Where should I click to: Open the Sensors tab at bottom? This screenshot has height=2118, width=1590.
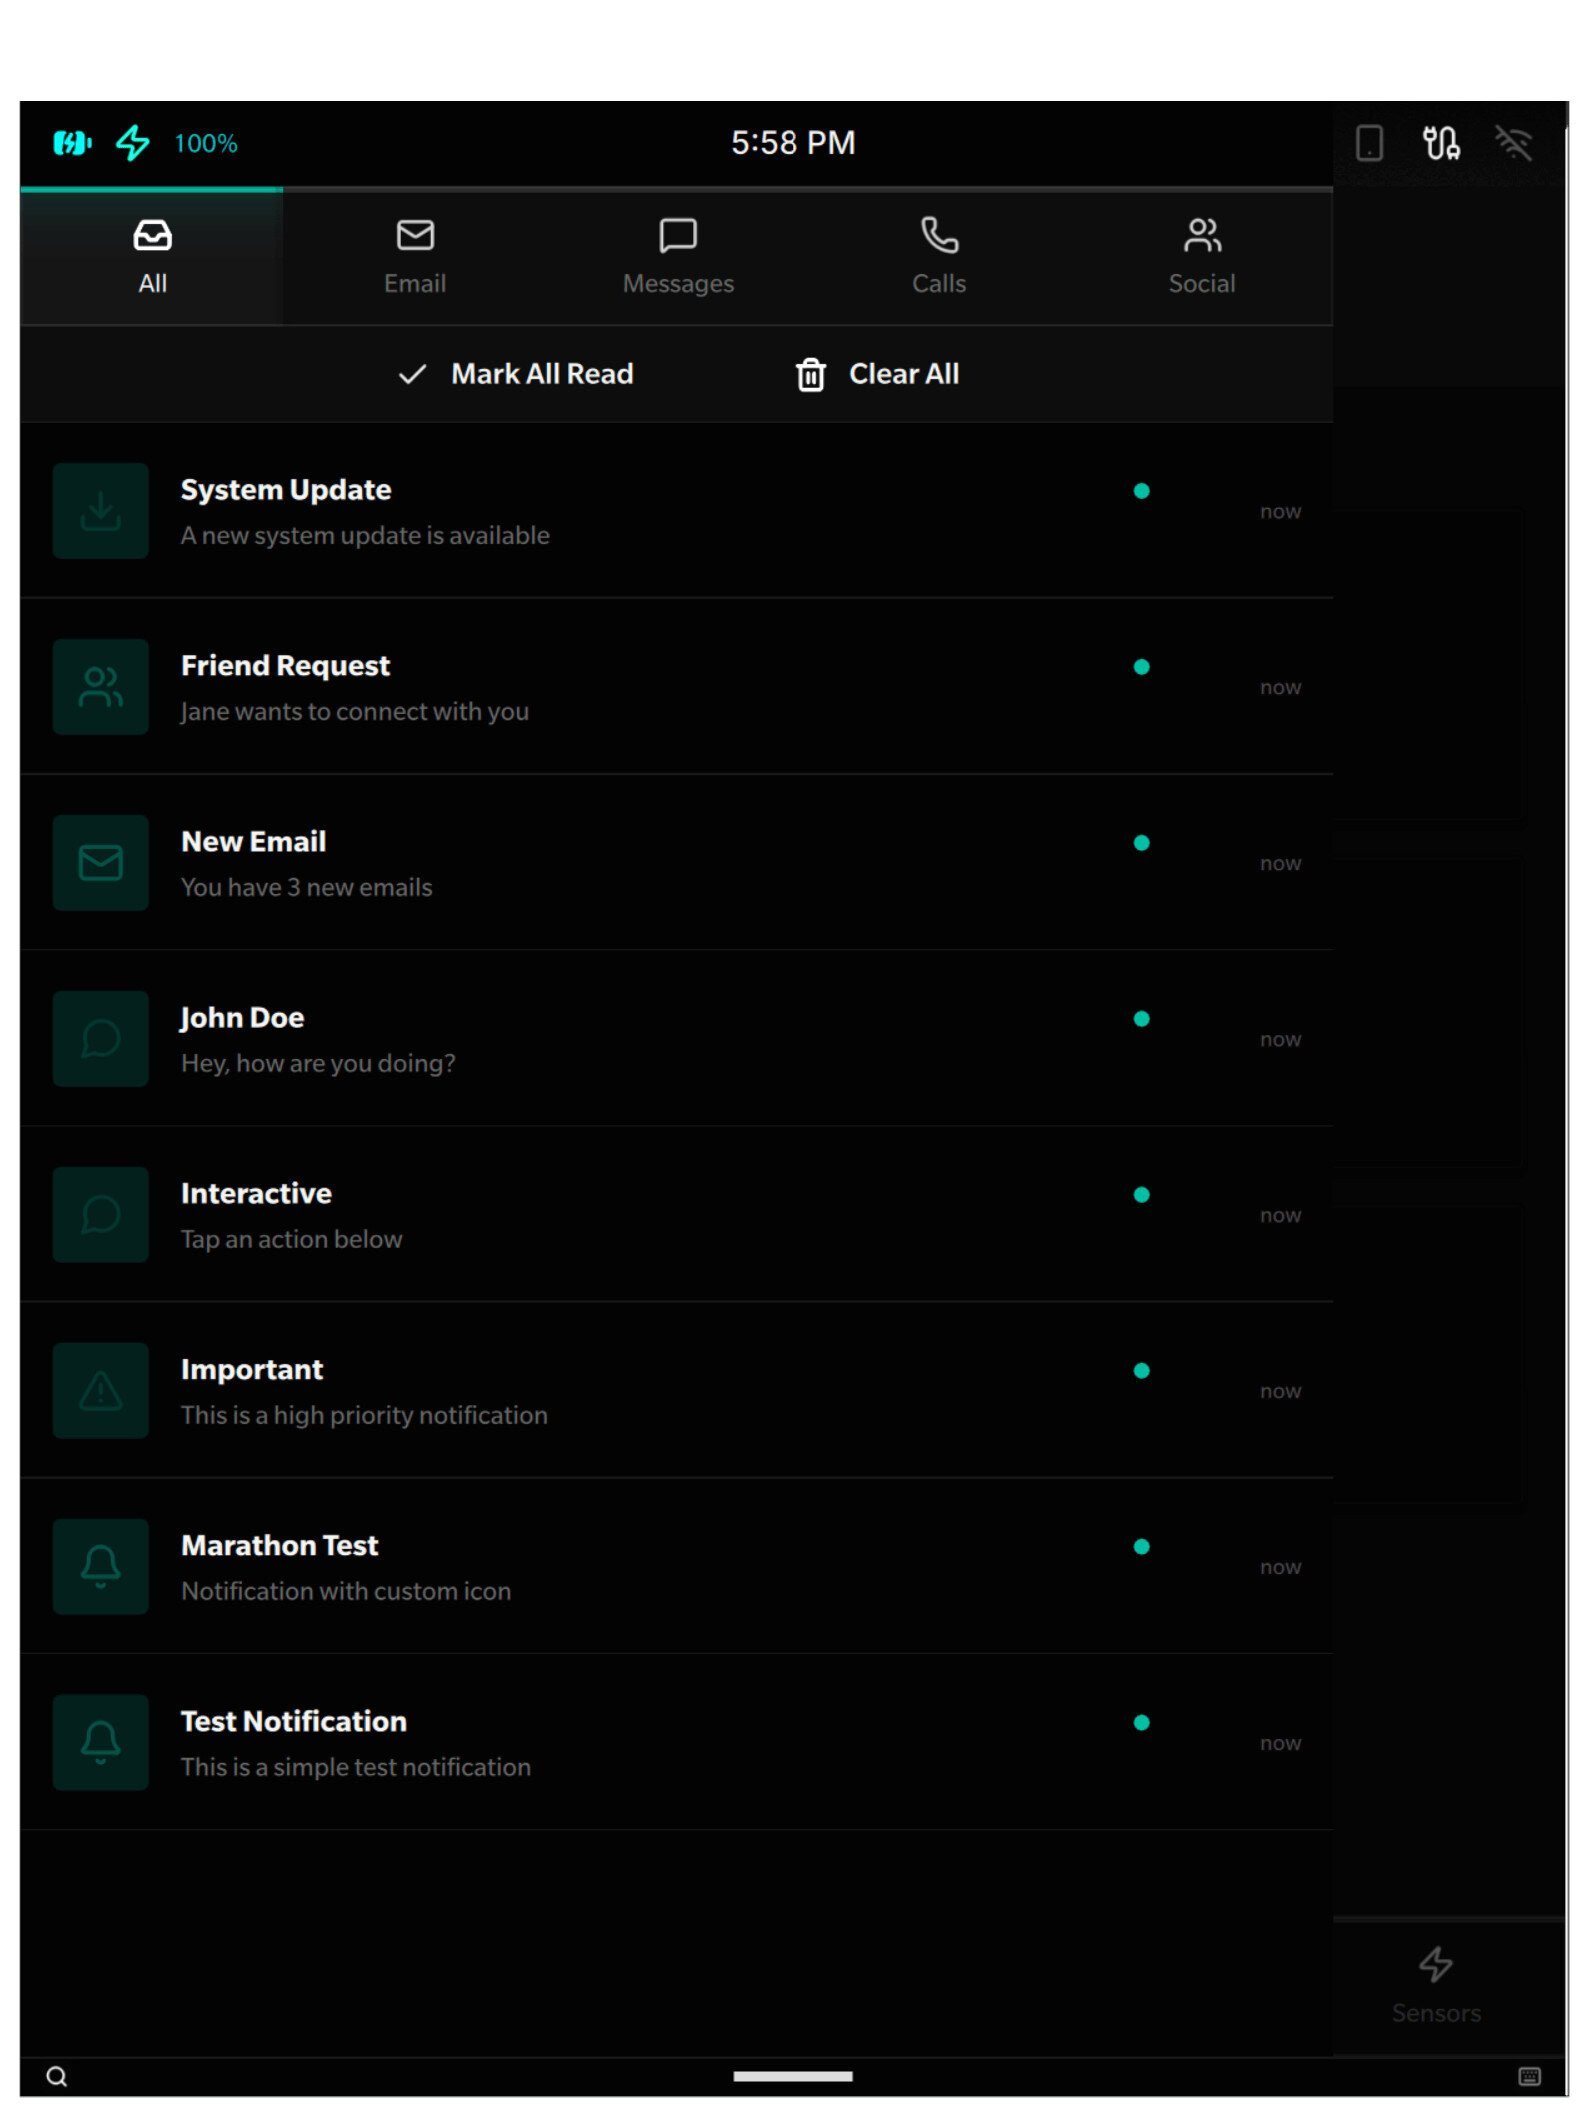tap(1436, 1985)
